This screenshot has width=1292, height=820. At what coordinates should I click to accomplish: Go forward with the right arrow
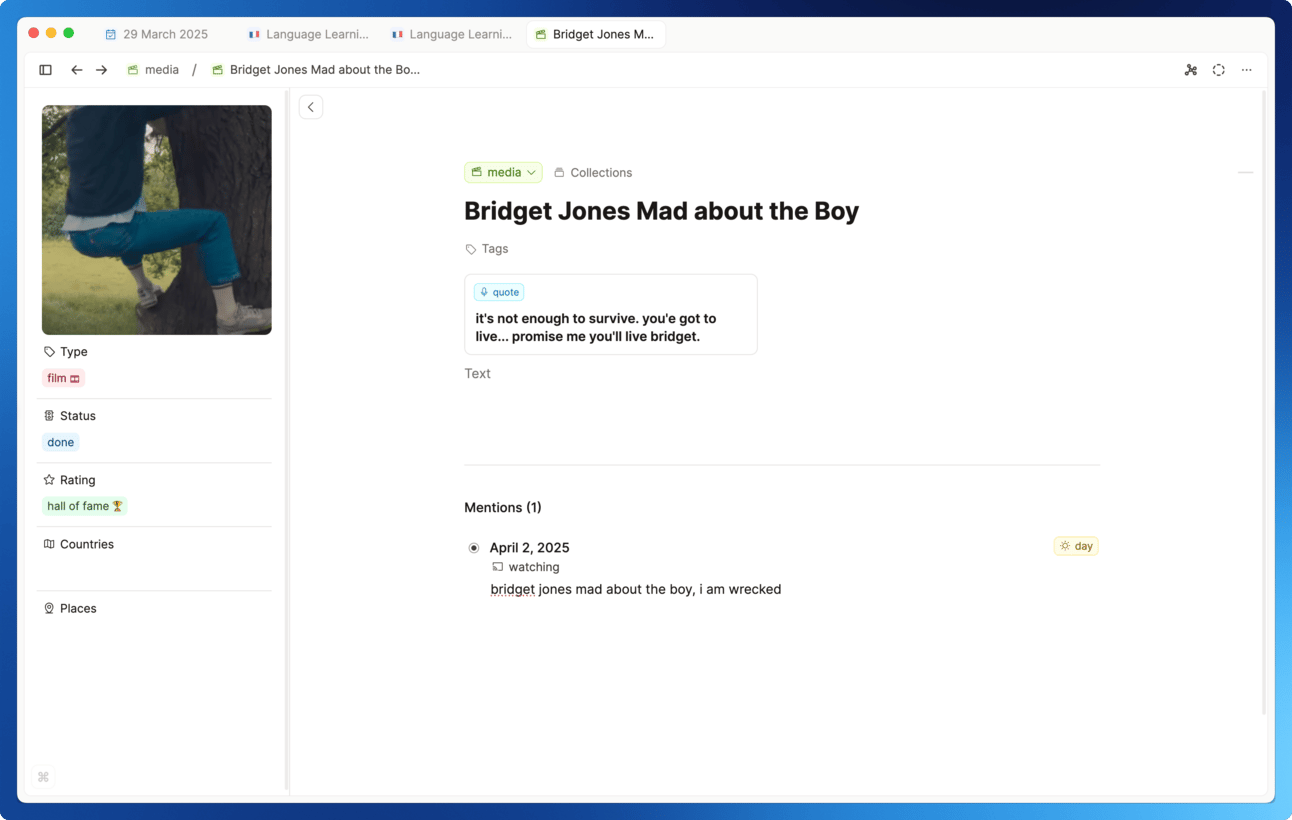(x=101, y=70)
